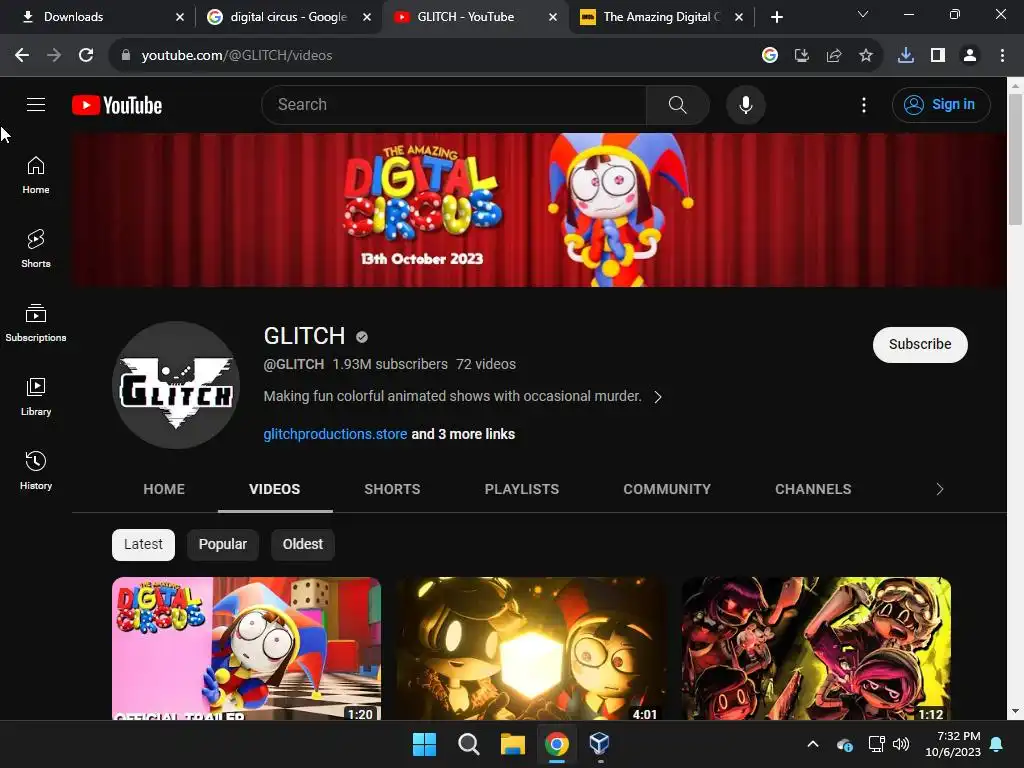Image resolution: width=1024 pixels, height=768 pixels.
Task: Click the address bar URL
Action: click(236, 56)
